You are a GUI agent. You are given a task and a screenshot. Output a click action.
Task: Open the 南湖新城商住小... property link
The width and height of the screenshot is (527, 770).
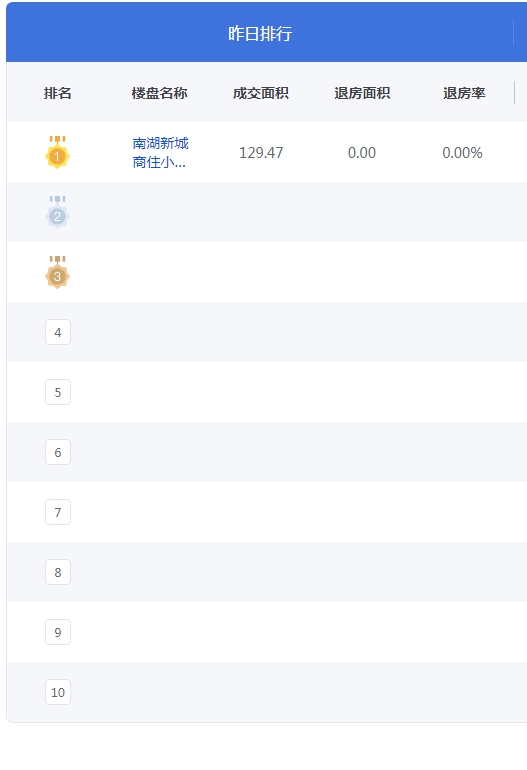tap(160, 152)
